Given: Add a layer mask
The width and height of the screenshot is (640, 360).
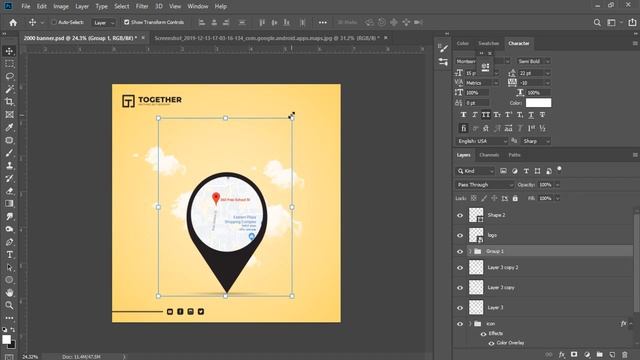Looking at the screenshot, I should [574, 355].
